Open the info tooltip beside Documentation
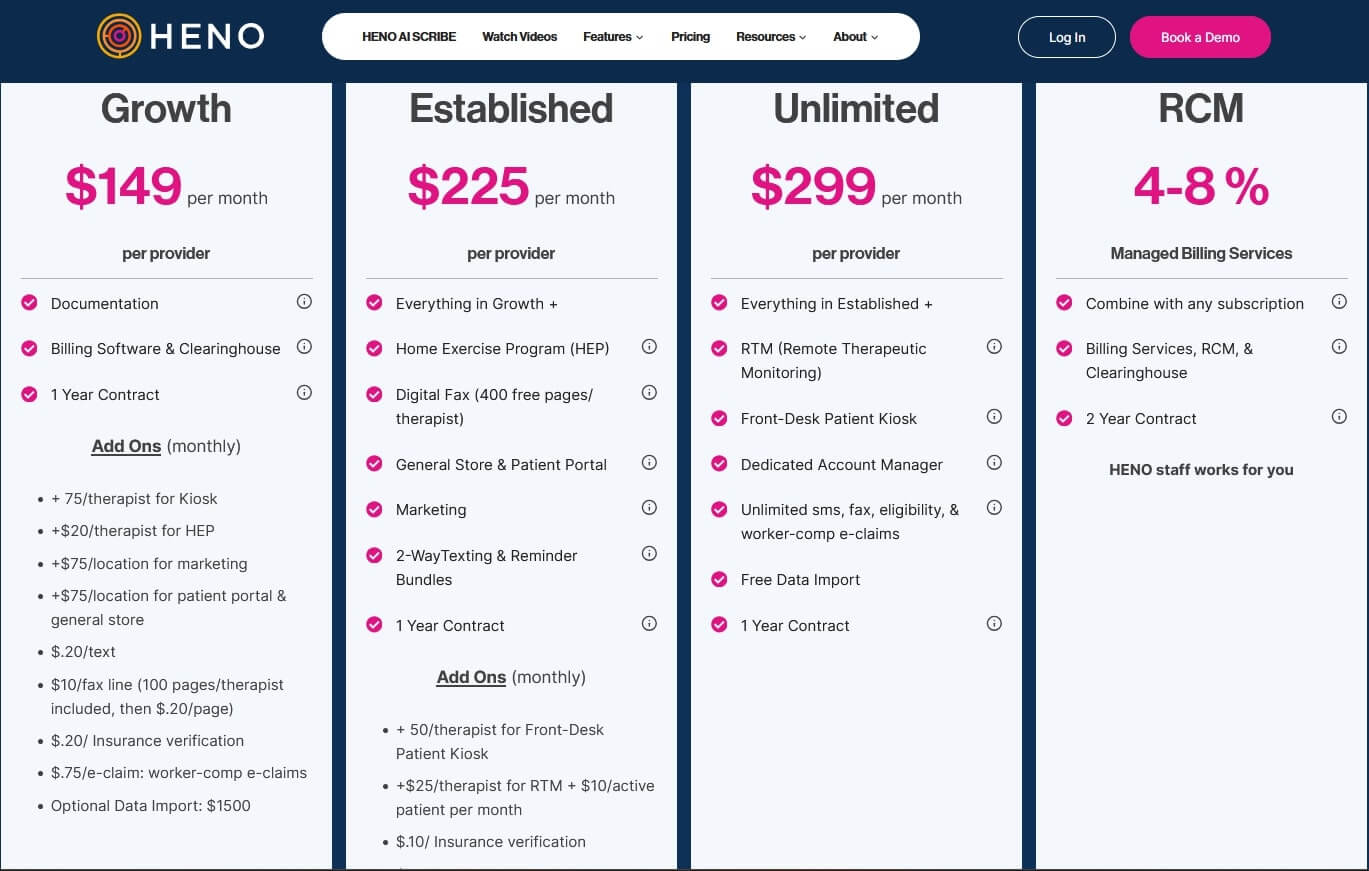Image resolution: width=1369 pixels, height=871 pixels. pyautogui.click(x=305, y=302)
